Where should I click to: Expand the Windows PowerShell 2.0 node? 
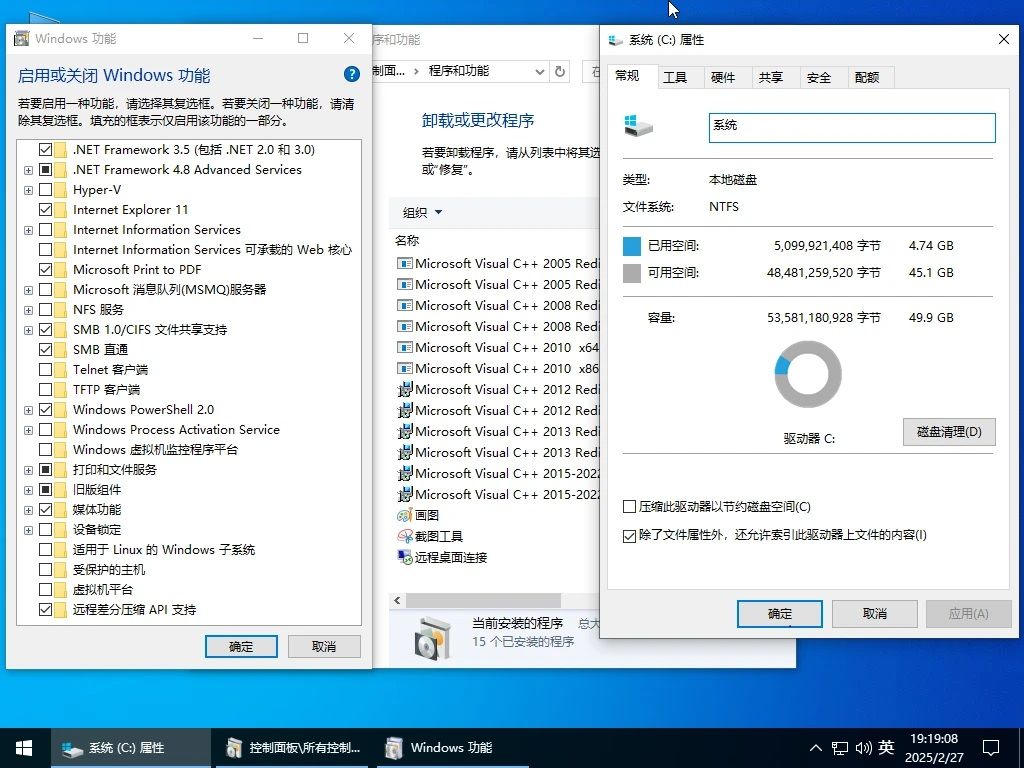coord(27,409)
